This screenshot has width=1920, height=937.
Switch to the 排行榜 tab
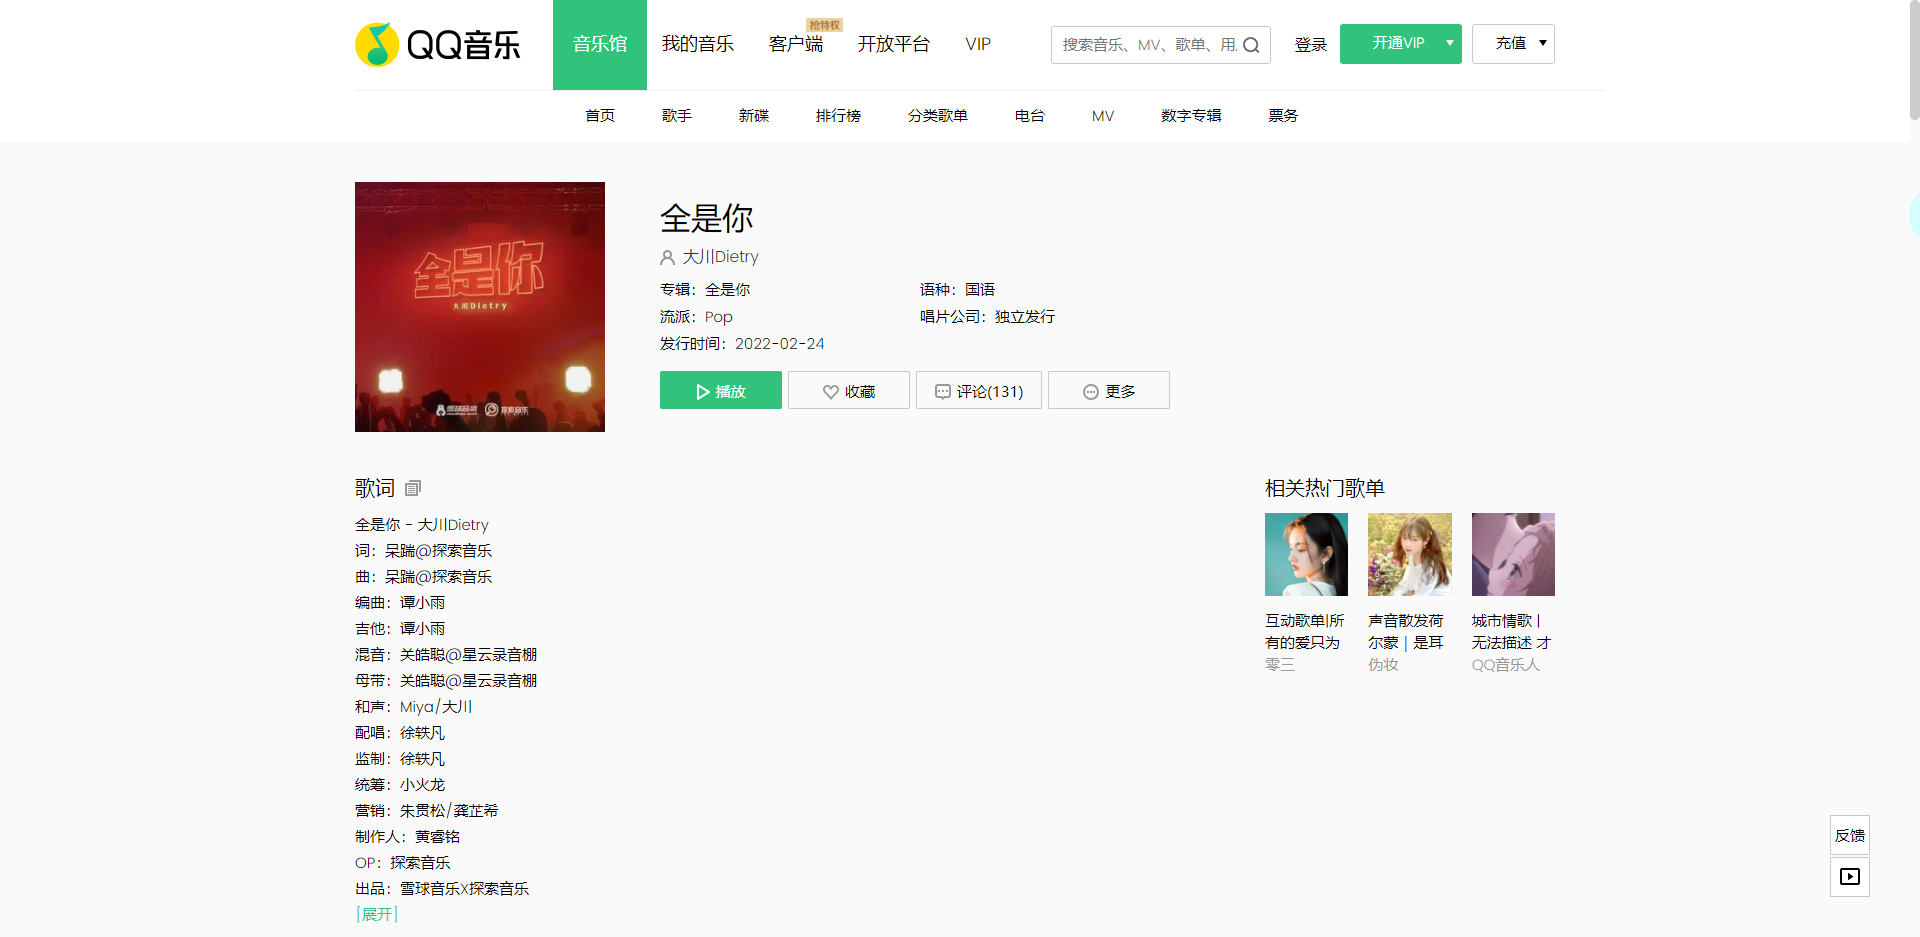click(x=839, y=115)
